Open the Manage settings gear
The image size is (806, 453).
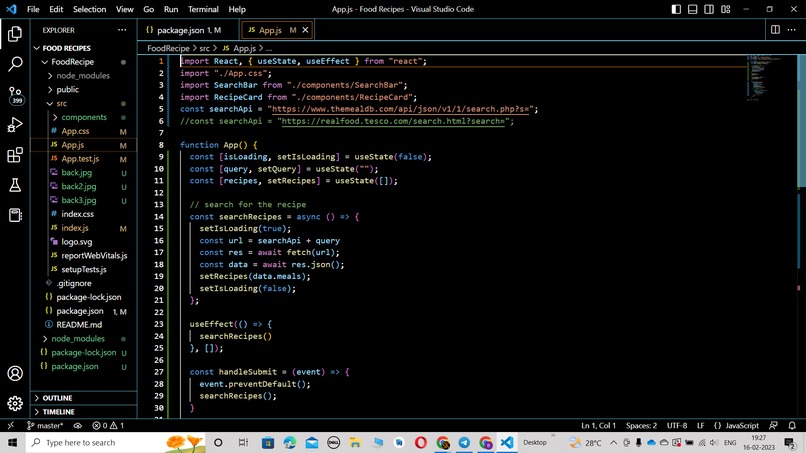[x=15, y=404]
